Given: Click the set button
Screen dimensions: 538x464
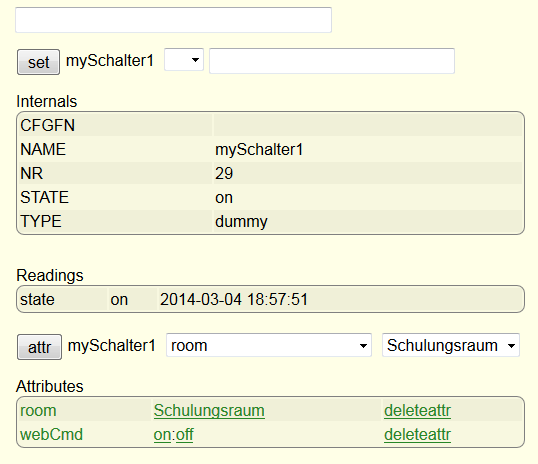Looking at the screenshot, I should (x=38, y=62).
